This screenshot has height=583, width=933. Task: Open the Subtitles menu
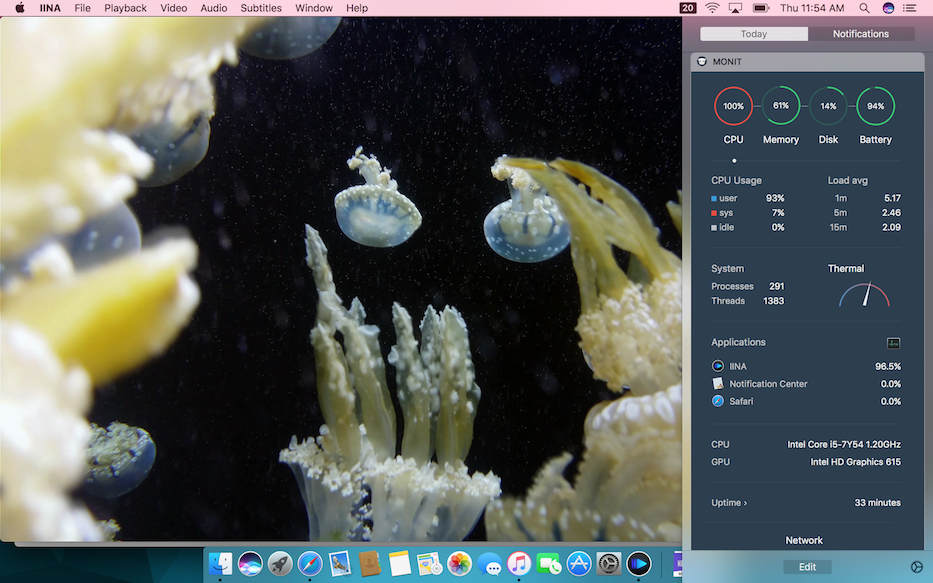point(261,8)
